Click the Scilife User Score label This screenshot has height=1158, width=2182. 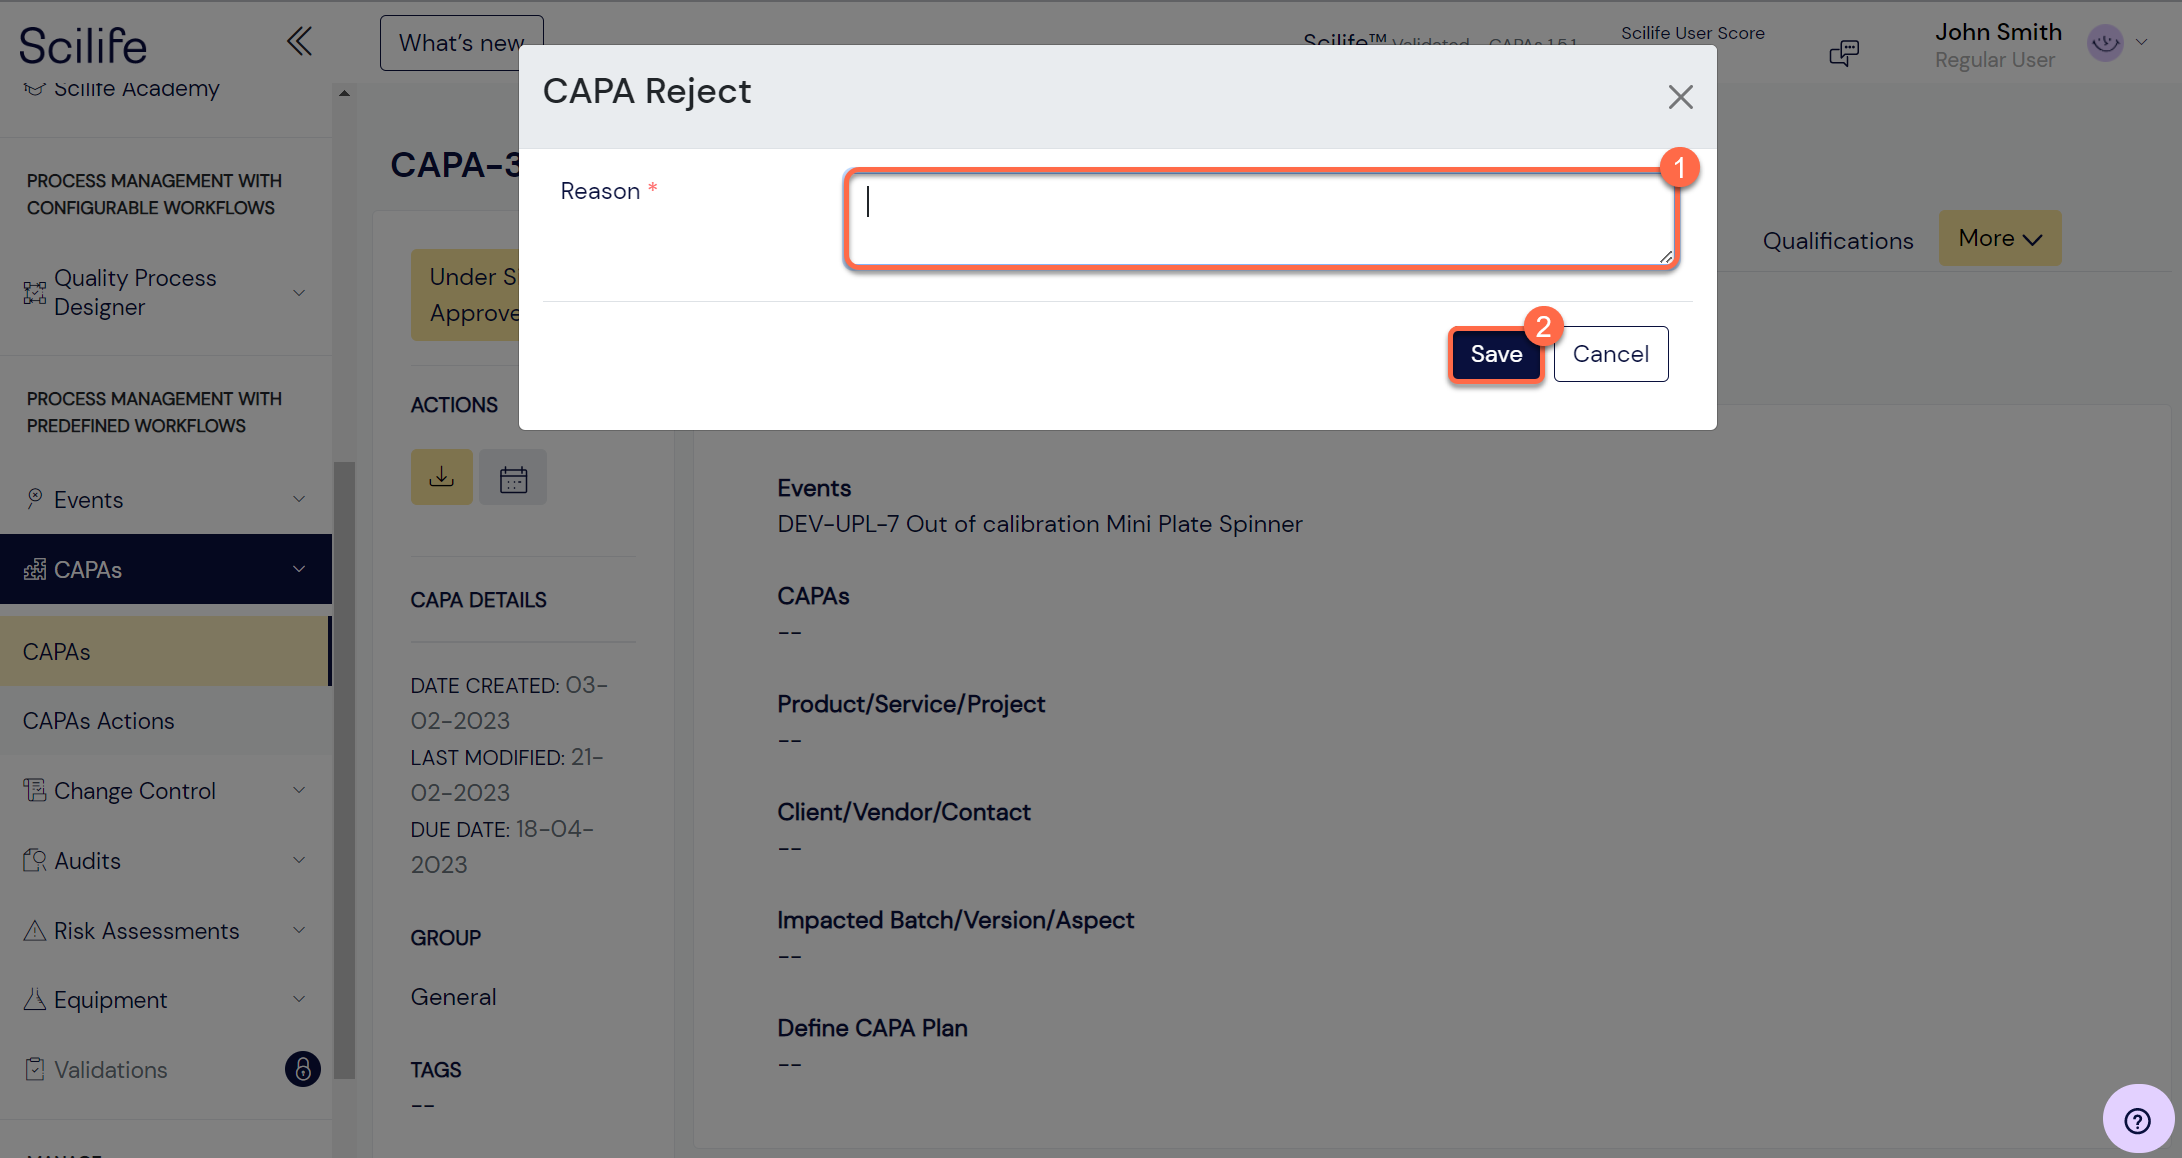pos(1693,33)
